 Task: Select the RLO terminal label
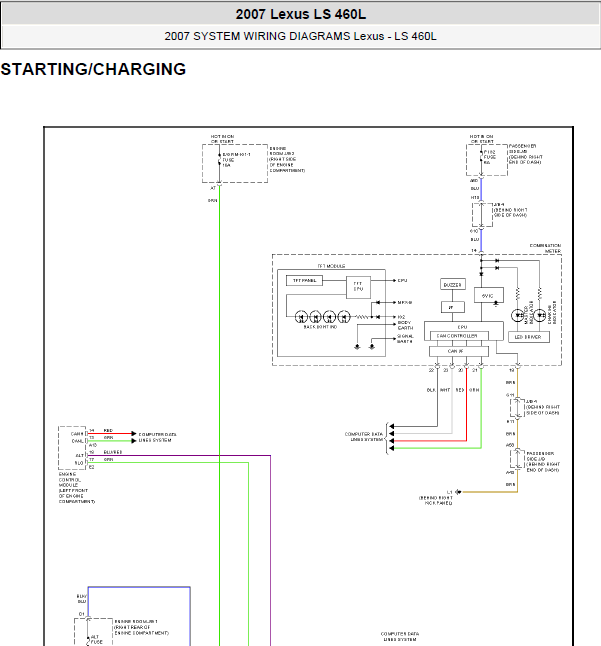[79, 463]
